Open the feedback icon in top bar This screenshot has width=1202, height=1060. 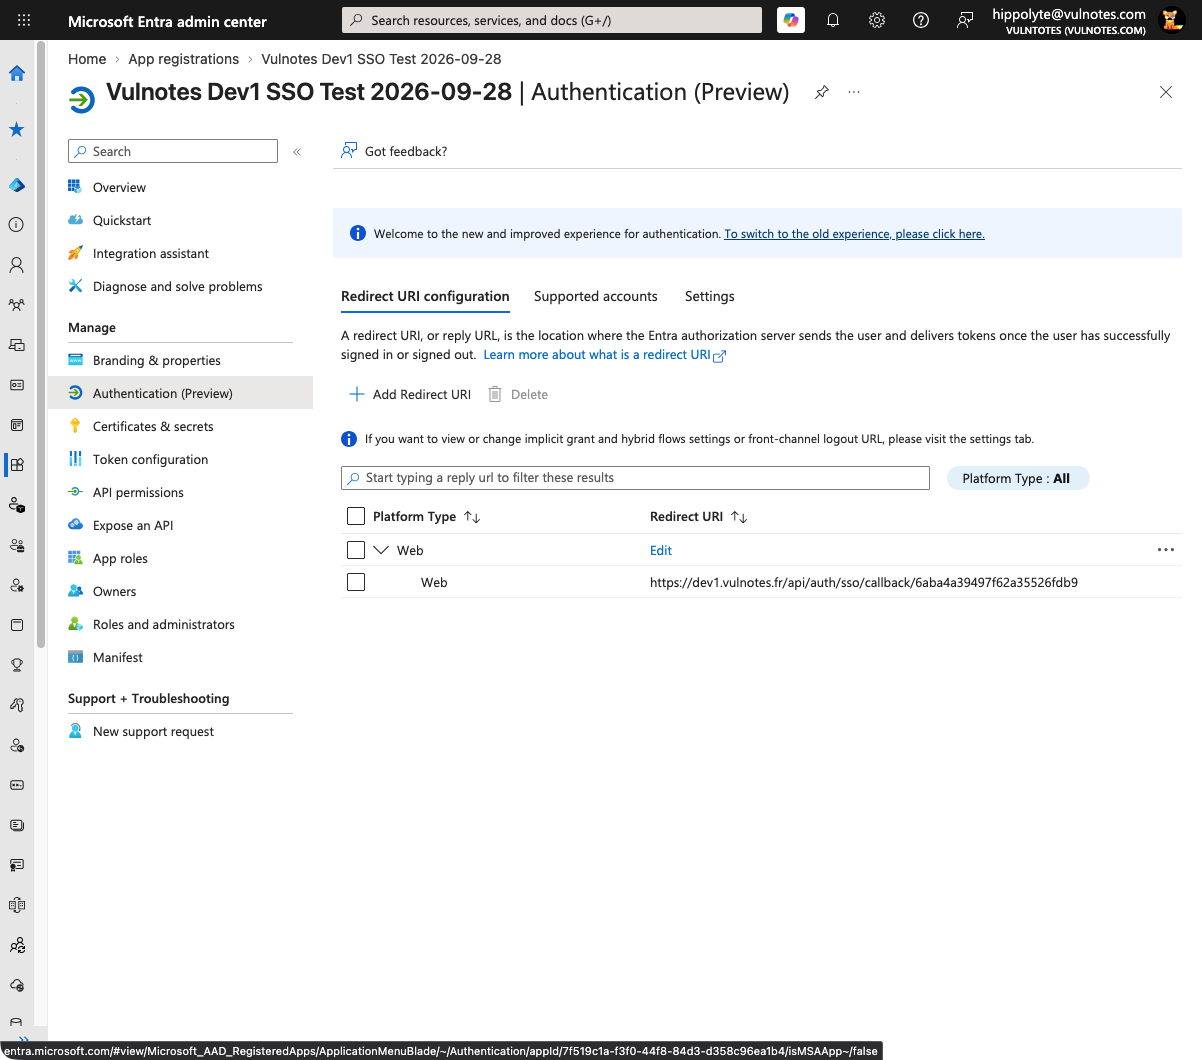click(x=965, y=20)
